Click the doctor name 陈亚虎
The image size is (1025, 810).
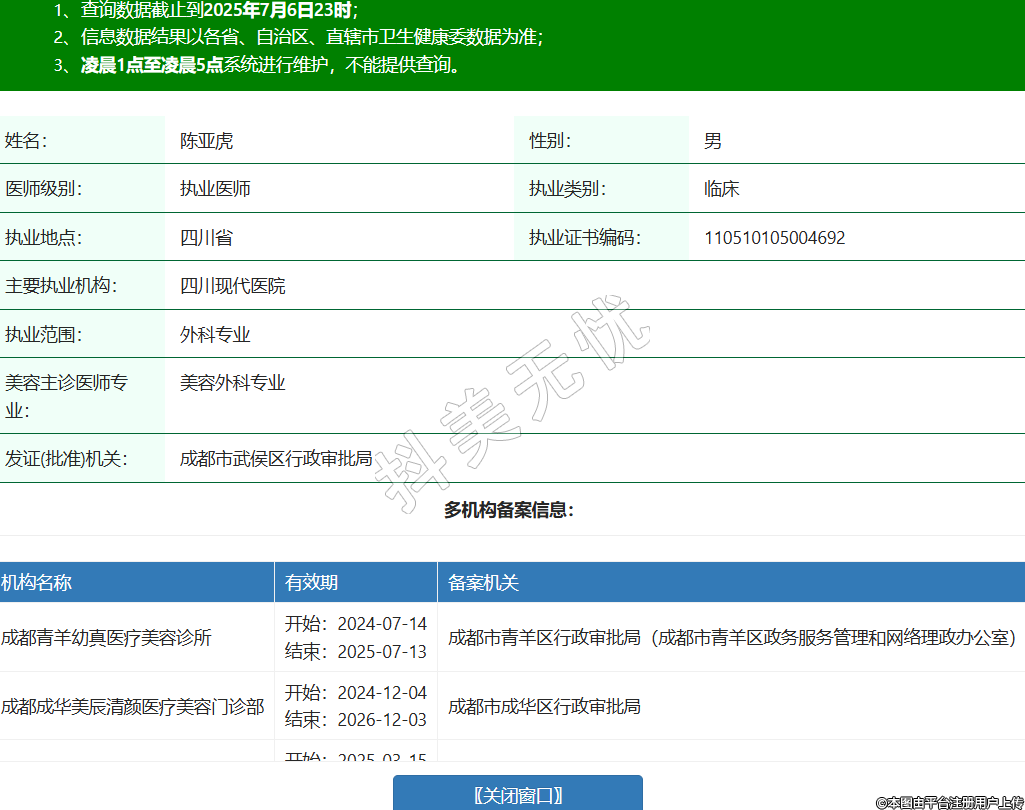click(206, 141)
